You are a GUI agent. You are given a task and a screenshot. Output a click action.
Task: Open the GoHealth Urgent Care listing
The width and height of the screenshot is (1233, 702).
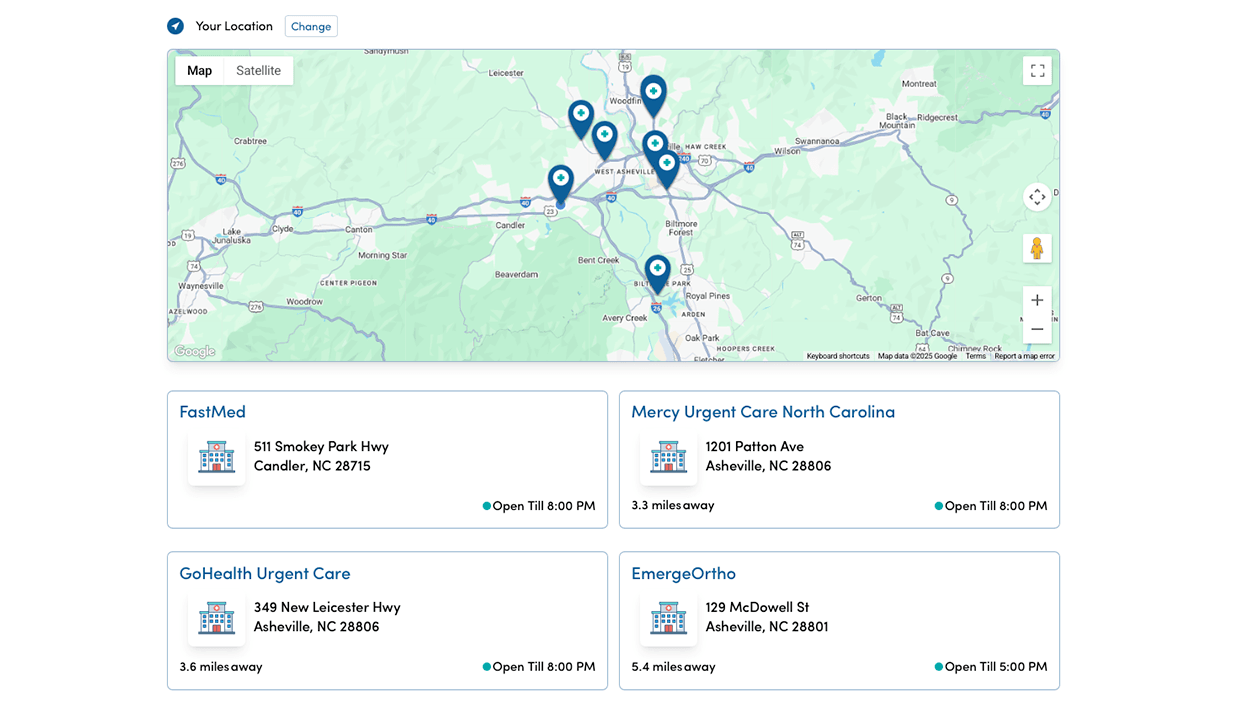pyautogui.click(x=265, y=573)
